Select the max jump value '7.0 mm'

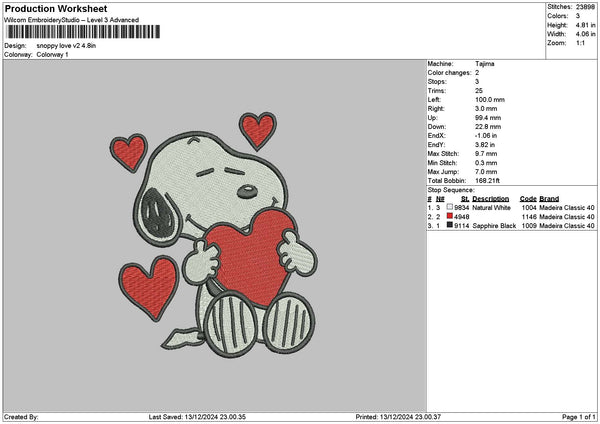[x=486, y=172]
